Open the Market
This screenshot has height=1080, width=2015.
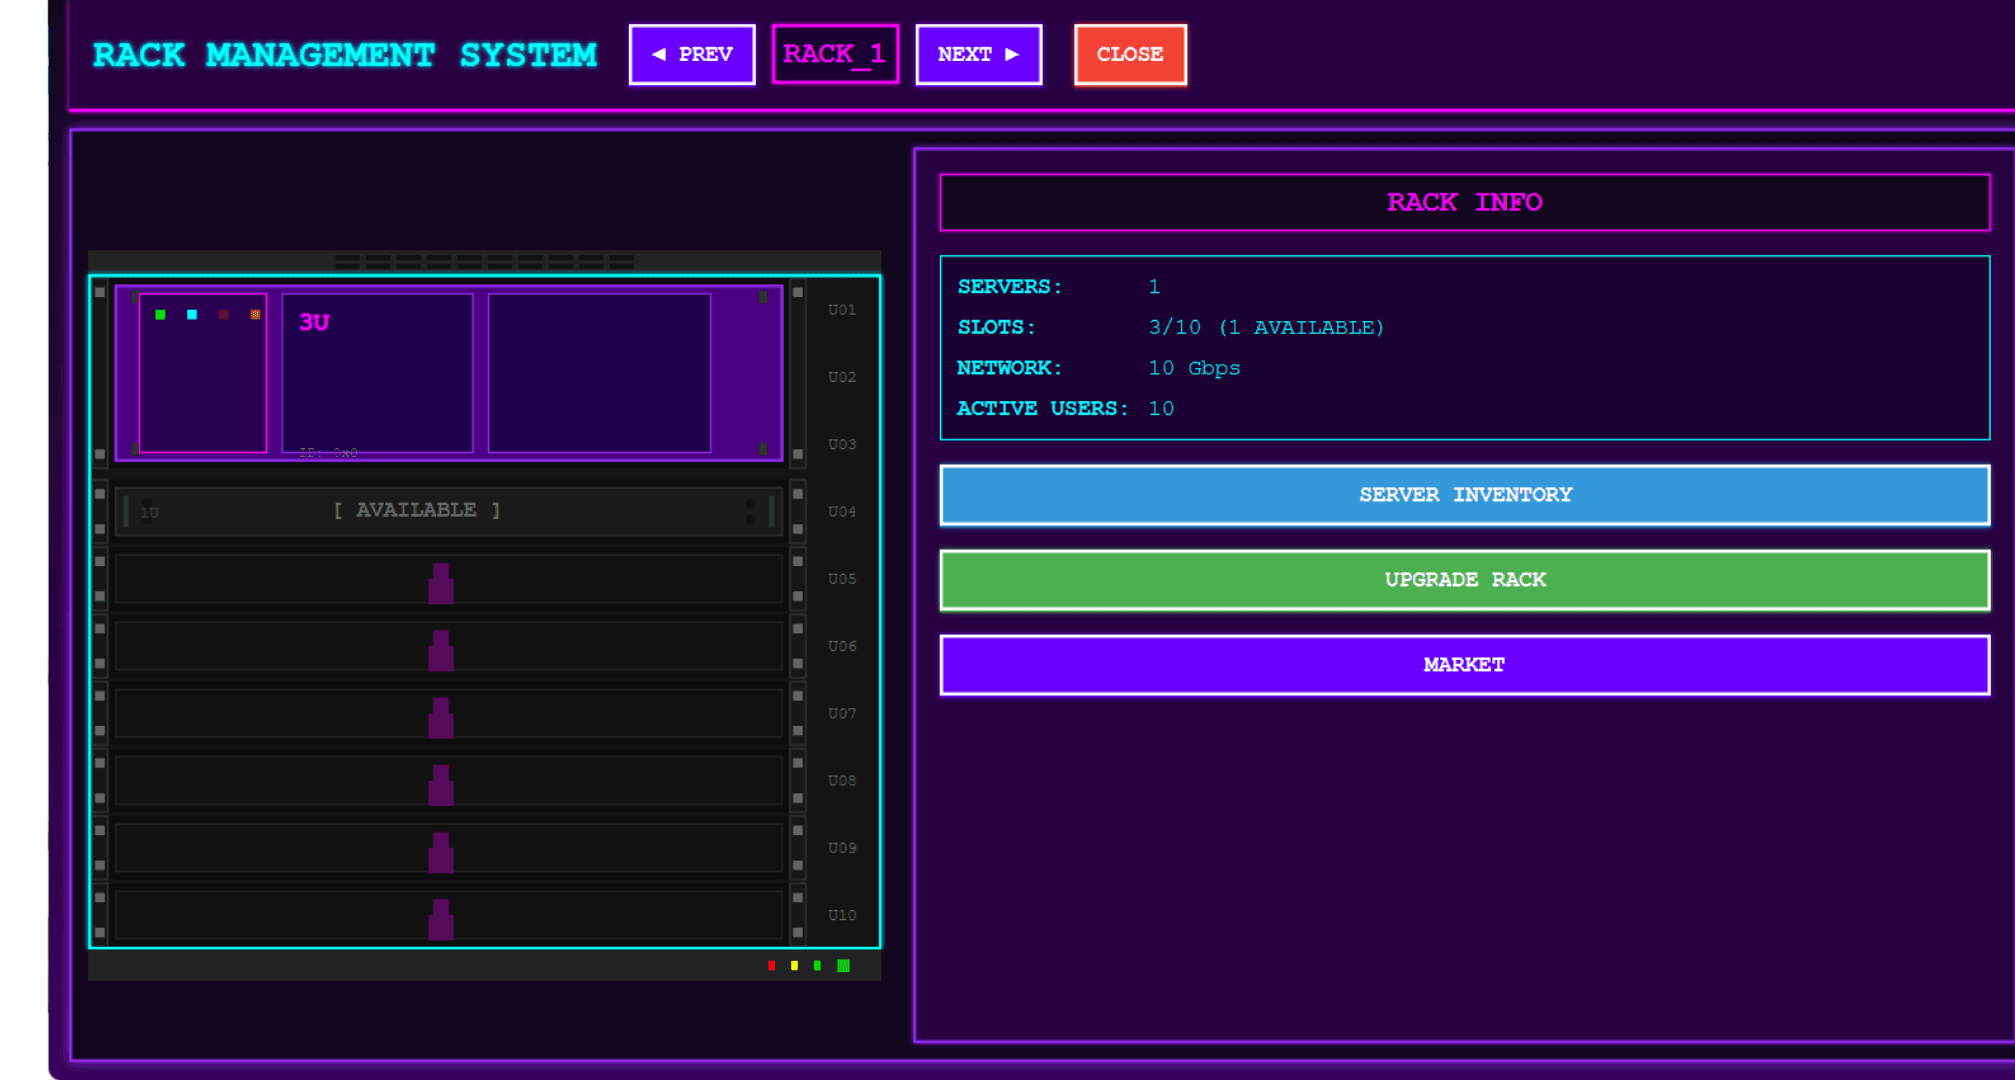1464,665
